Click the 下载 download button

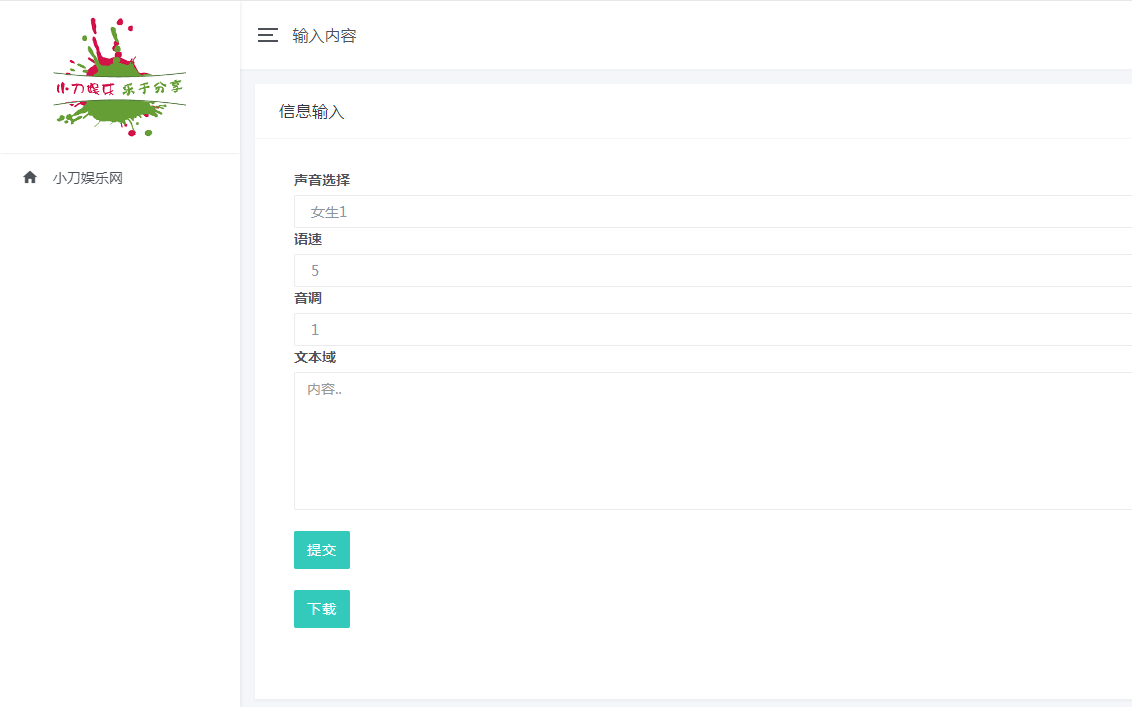tap(321, 608)
